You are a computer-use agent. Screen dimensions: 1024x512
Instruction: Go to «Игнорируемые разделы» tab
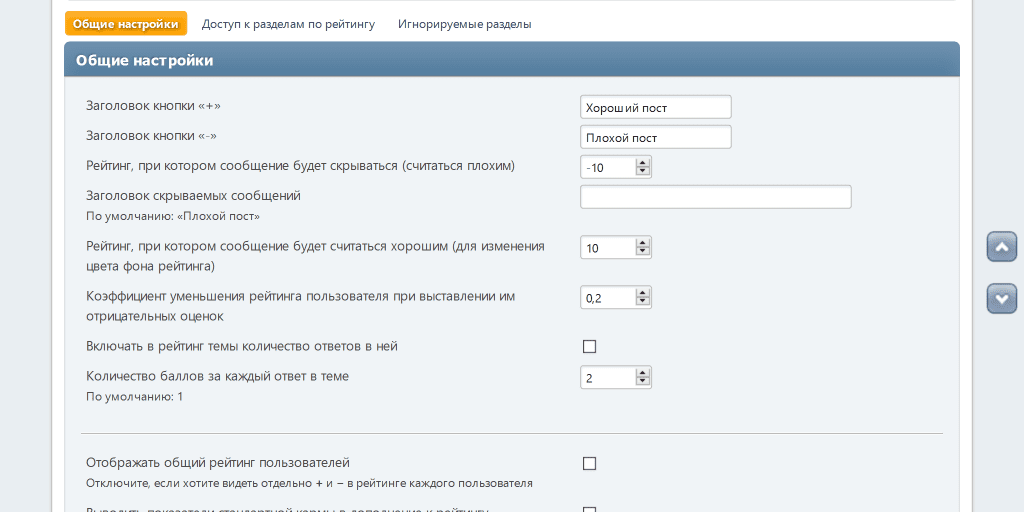[464, 24]
